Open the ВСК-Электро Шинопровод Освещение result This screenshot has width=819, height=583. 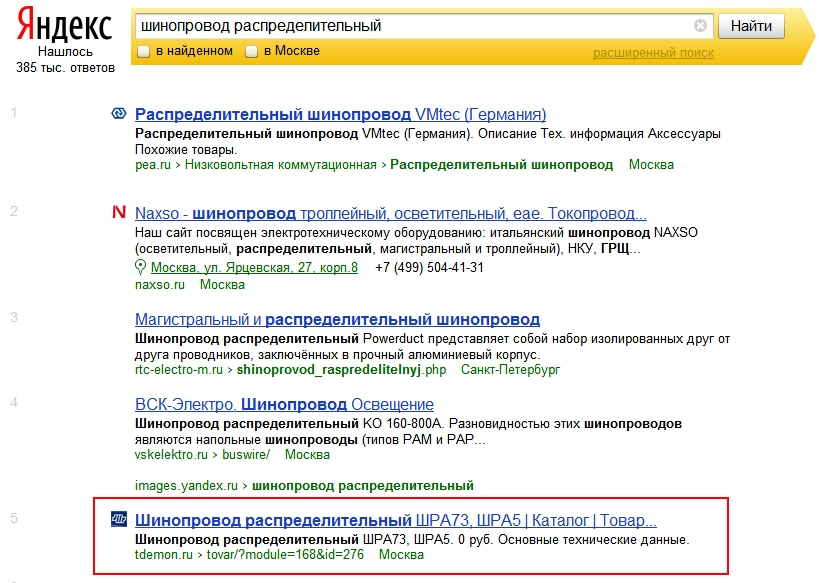284,404
